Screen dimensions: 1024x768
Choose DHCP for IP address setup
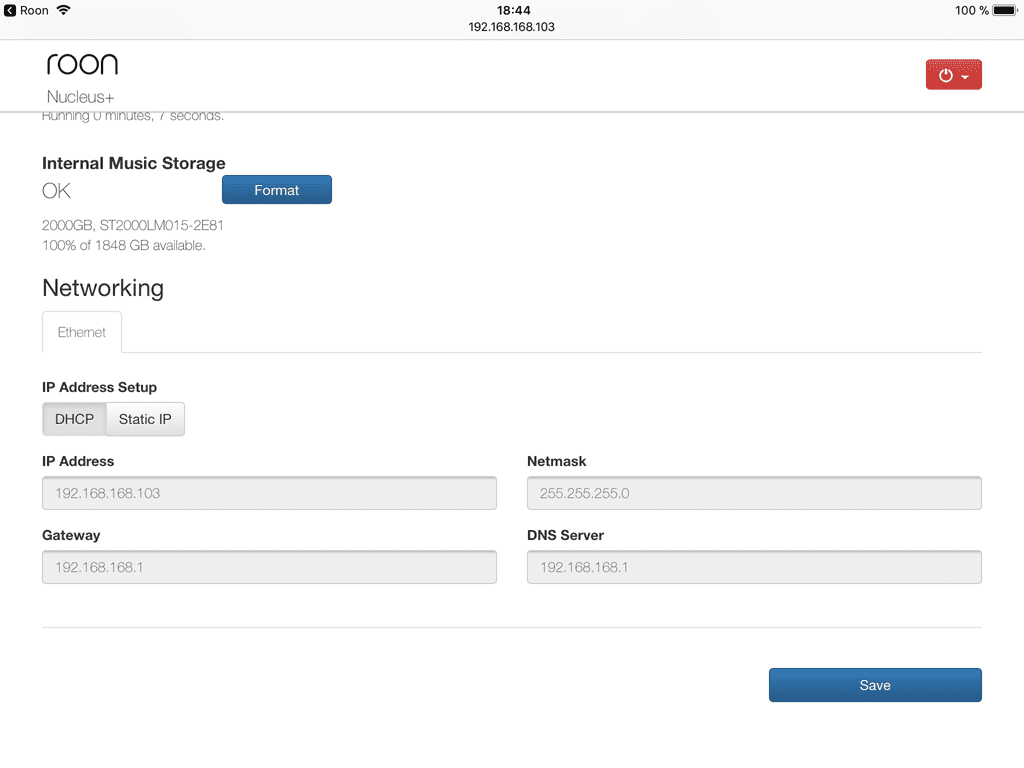74,419
